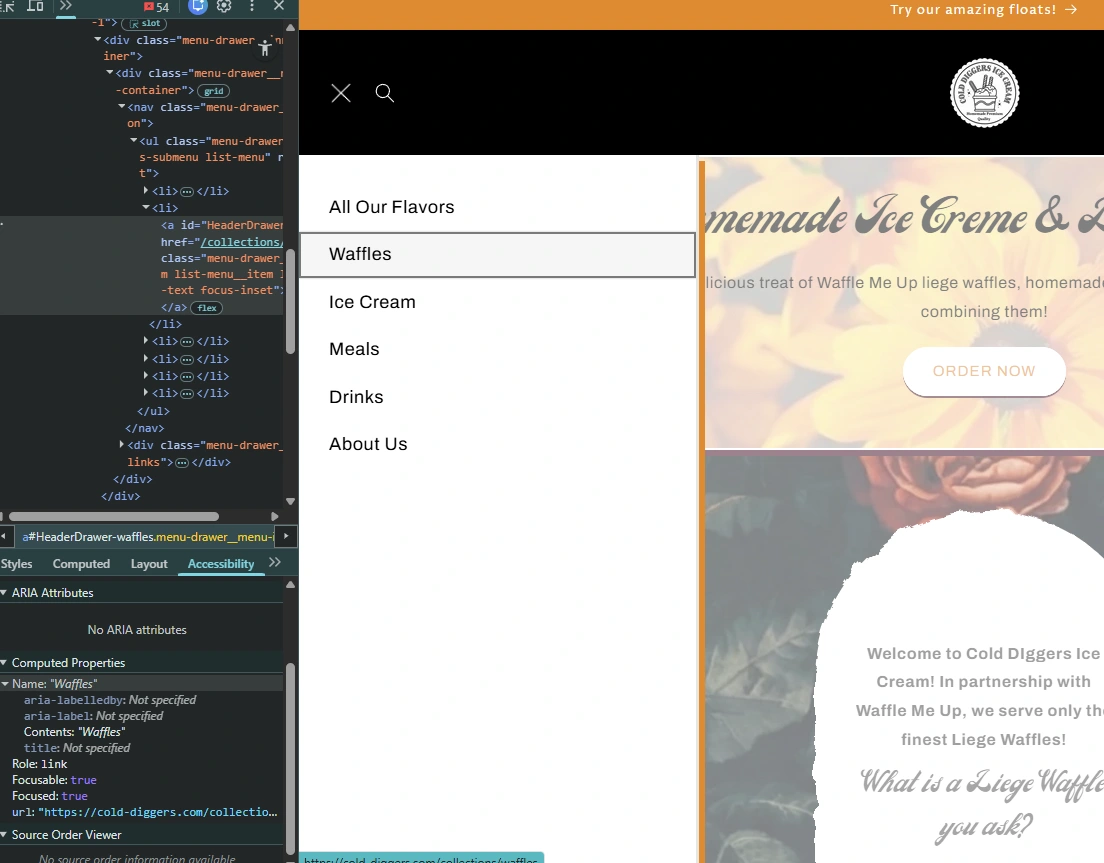Select the closing </ul> tag row
The image size is (1104, 863).
(153, 411)
